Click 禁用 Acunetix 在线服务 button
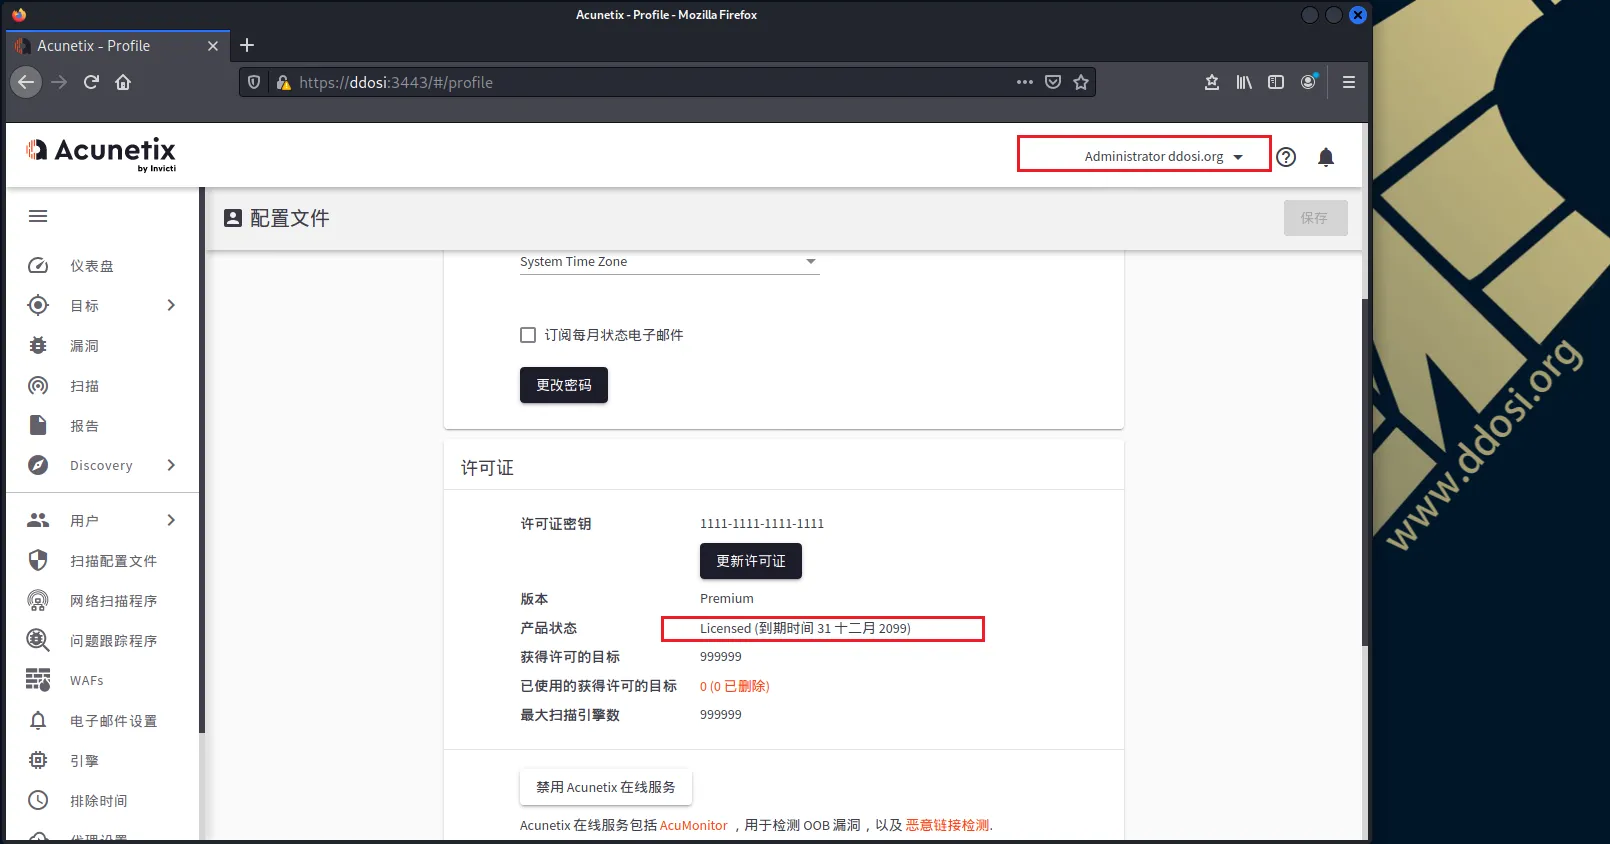 click(x=606, y=787)
